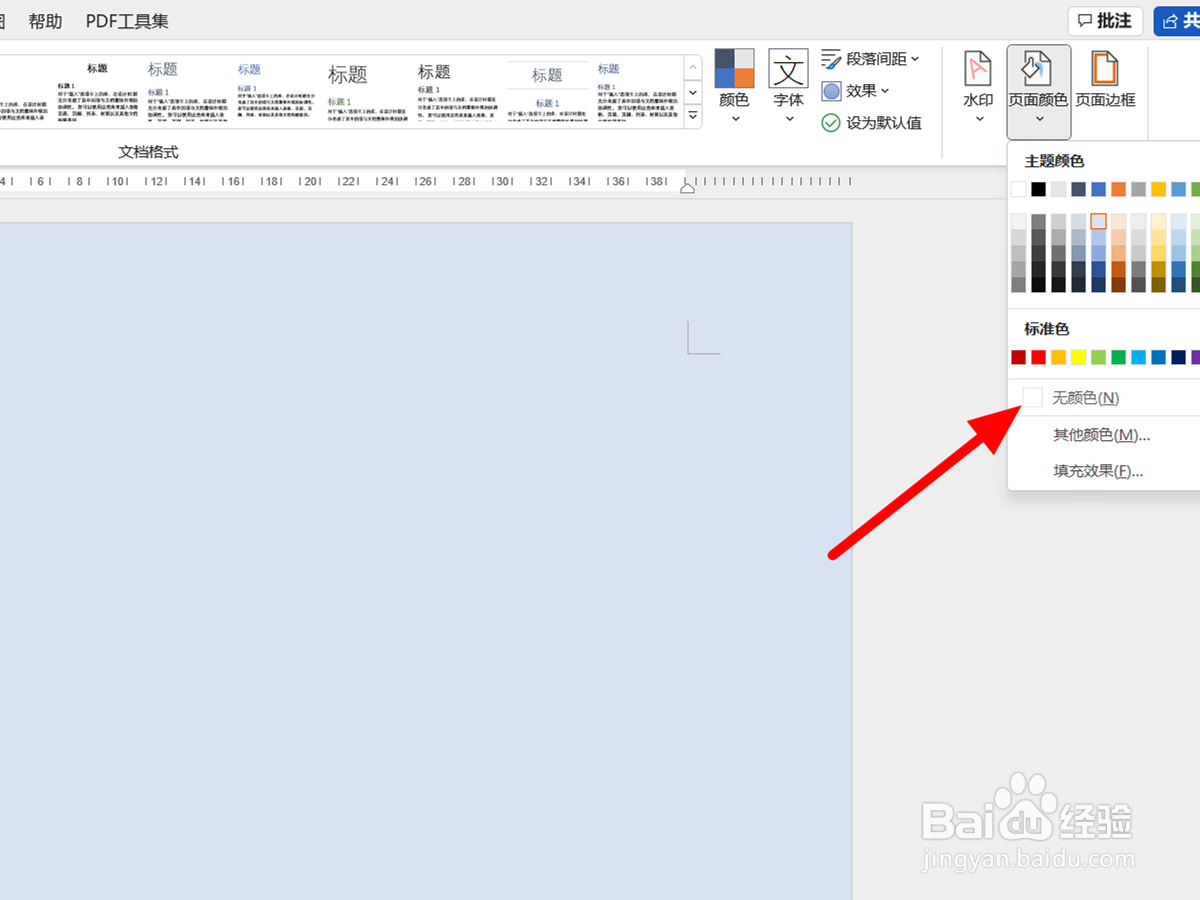Choose the light green standard color
Viewport: 1200px width, 900px height.
coord(1098,357)
